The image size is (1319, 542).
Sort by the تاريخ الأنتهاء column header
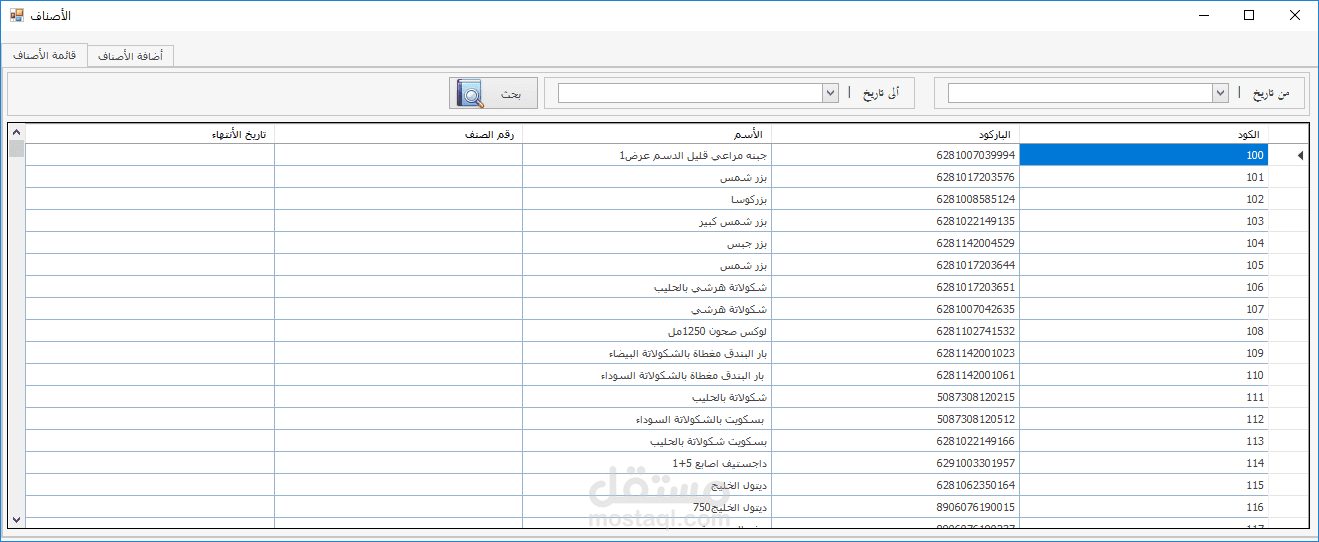[150, 134]
